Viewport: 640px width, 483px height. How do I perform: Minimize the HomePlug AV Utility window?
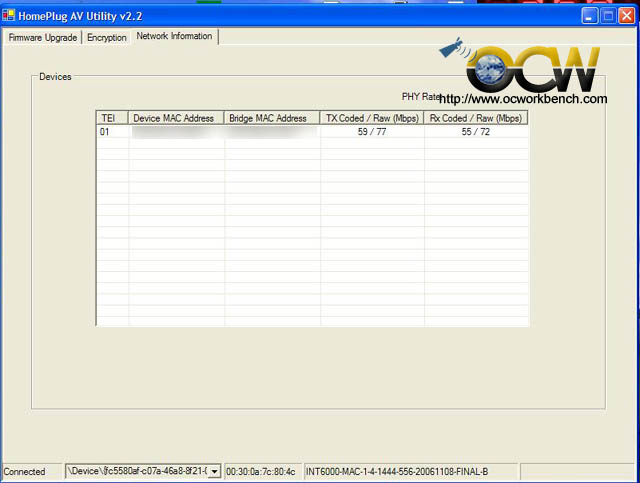click(x=589, y=16)
